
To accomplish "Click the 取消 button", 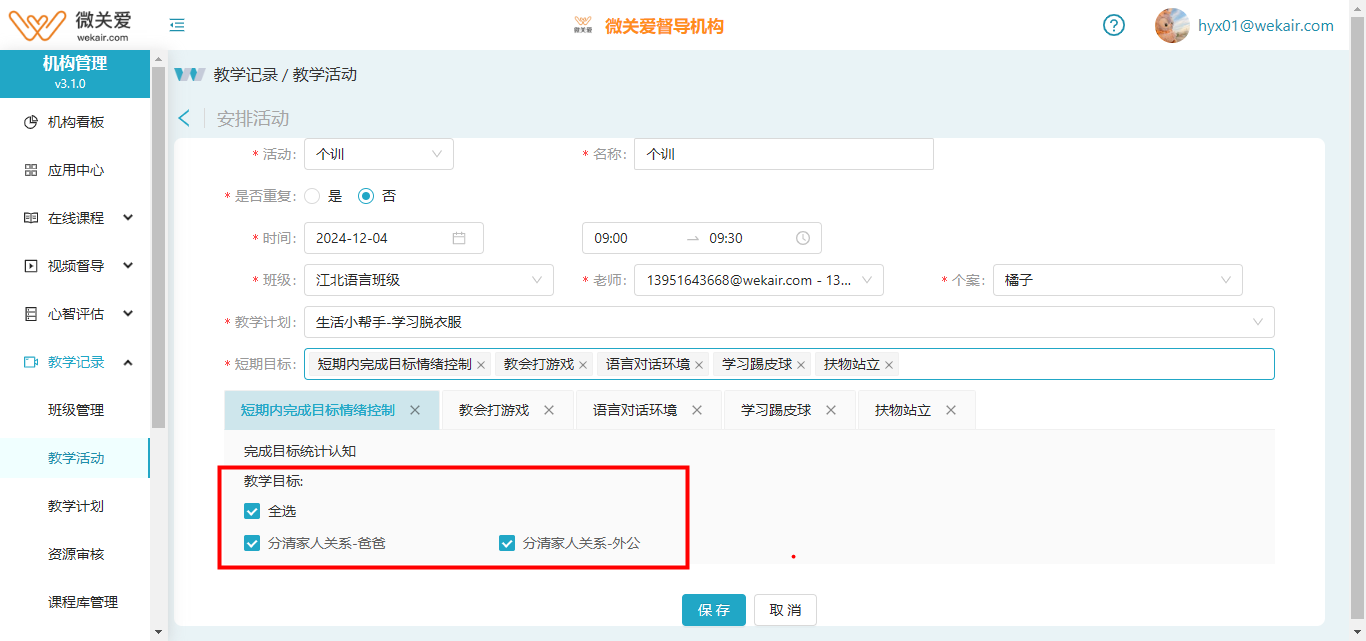I will tap(785, 610).
